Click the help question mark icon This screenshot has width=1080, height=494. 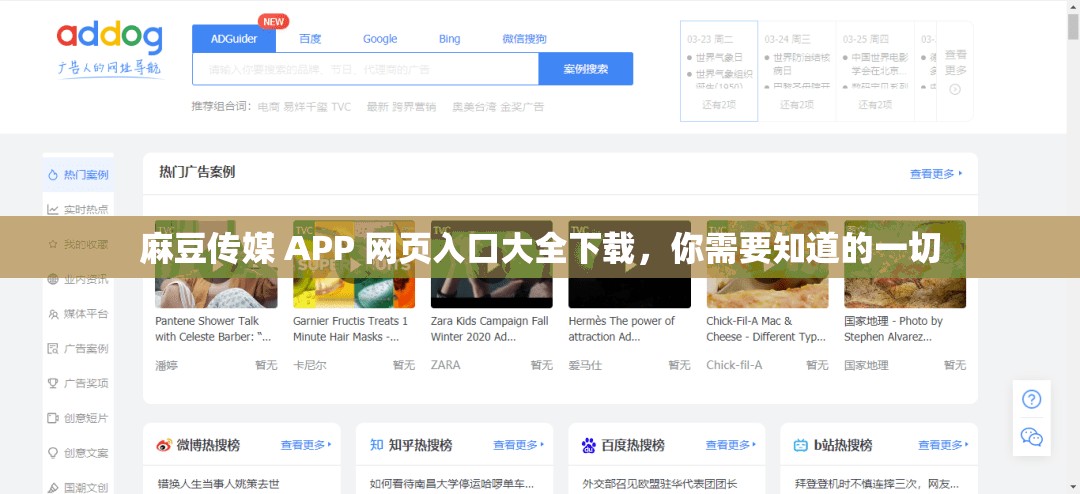[x=1031, y=400]
